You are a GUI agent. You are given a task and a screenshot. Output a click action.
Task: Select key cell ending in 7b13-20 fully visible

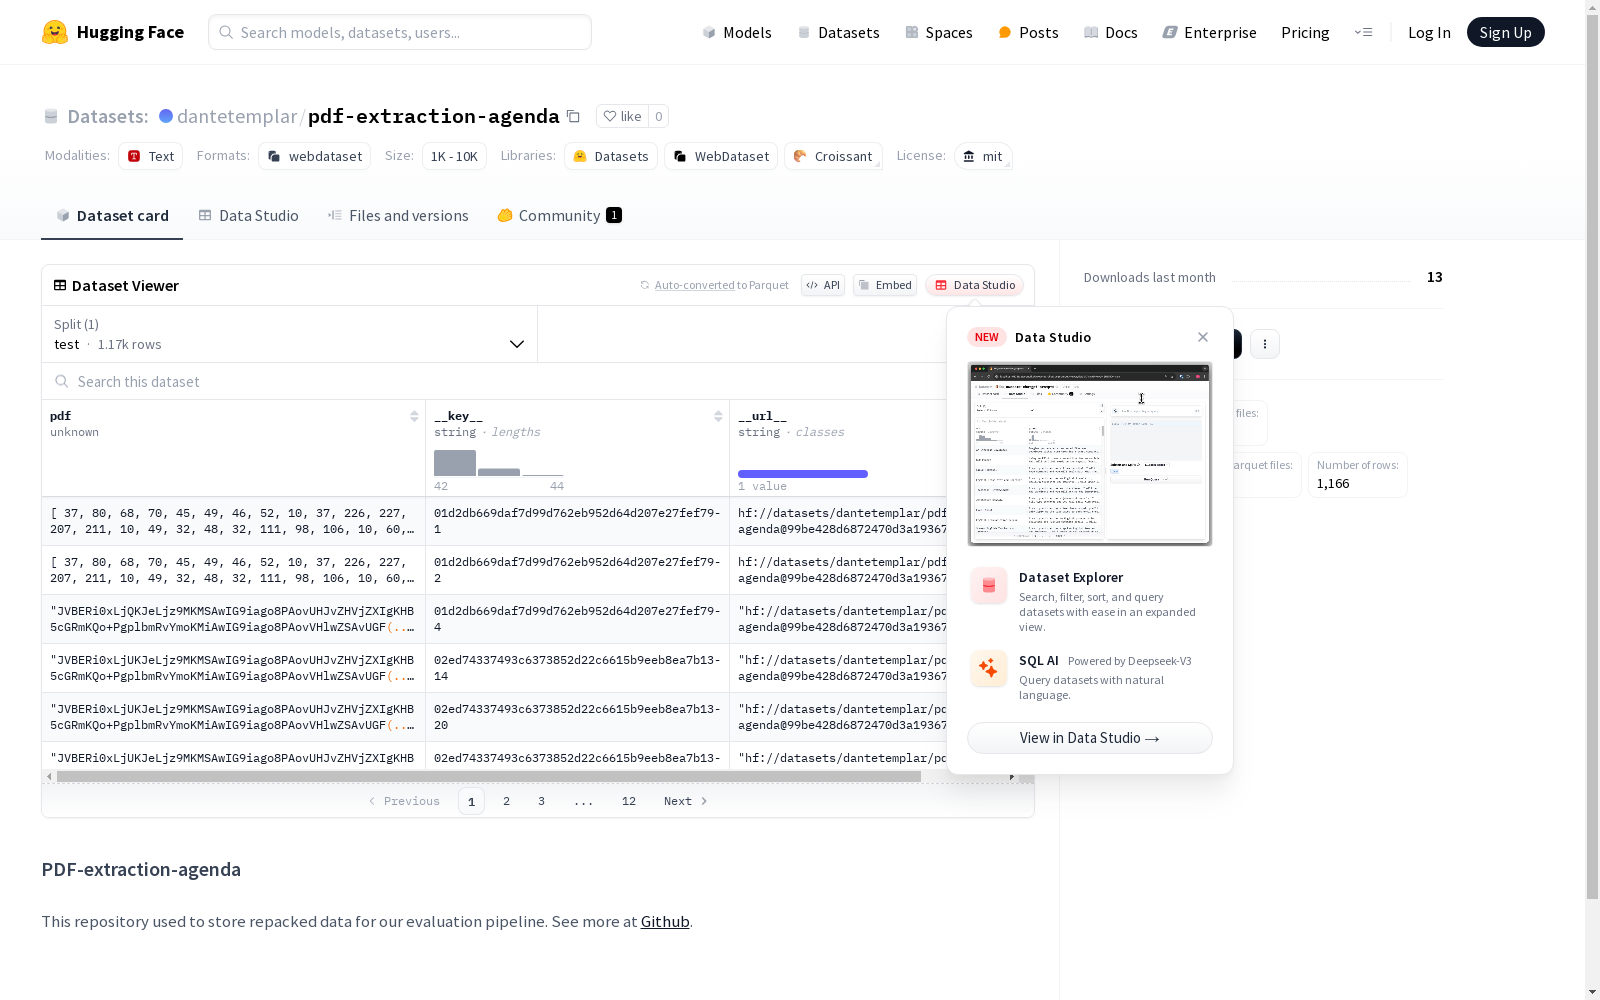(577, 717)
